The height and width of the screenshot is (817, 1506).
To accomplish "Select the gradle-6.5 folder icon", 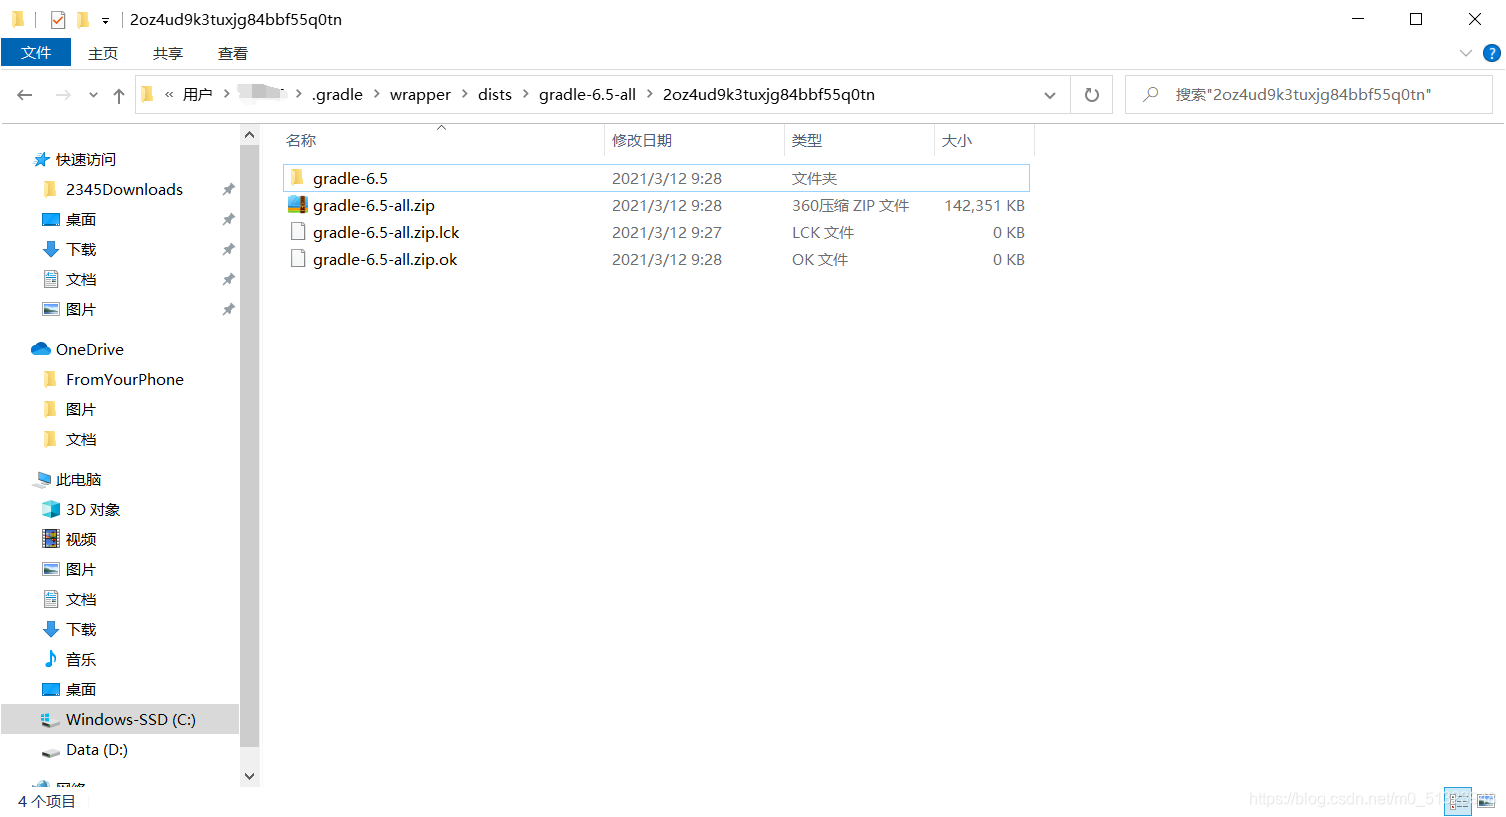I will click(x=297, y=178).
